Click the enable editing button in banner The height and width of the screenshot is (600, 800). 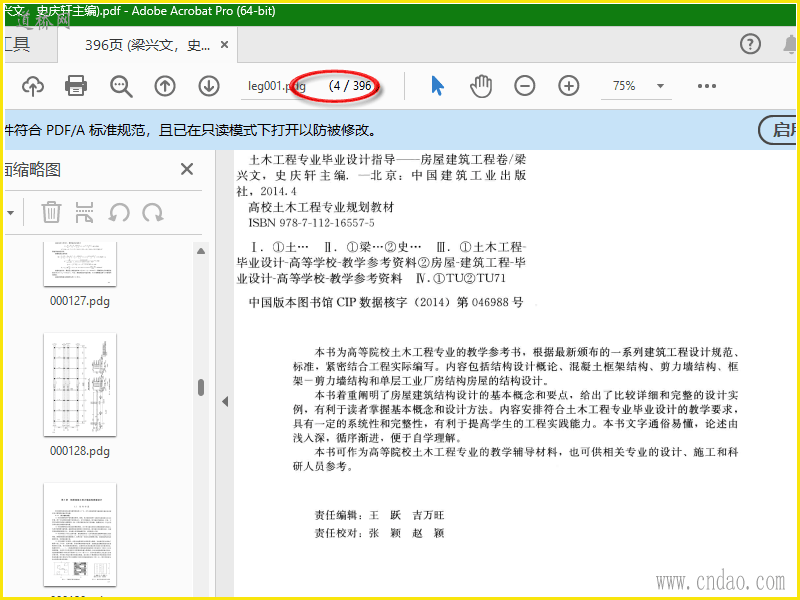tap(779, 130)
